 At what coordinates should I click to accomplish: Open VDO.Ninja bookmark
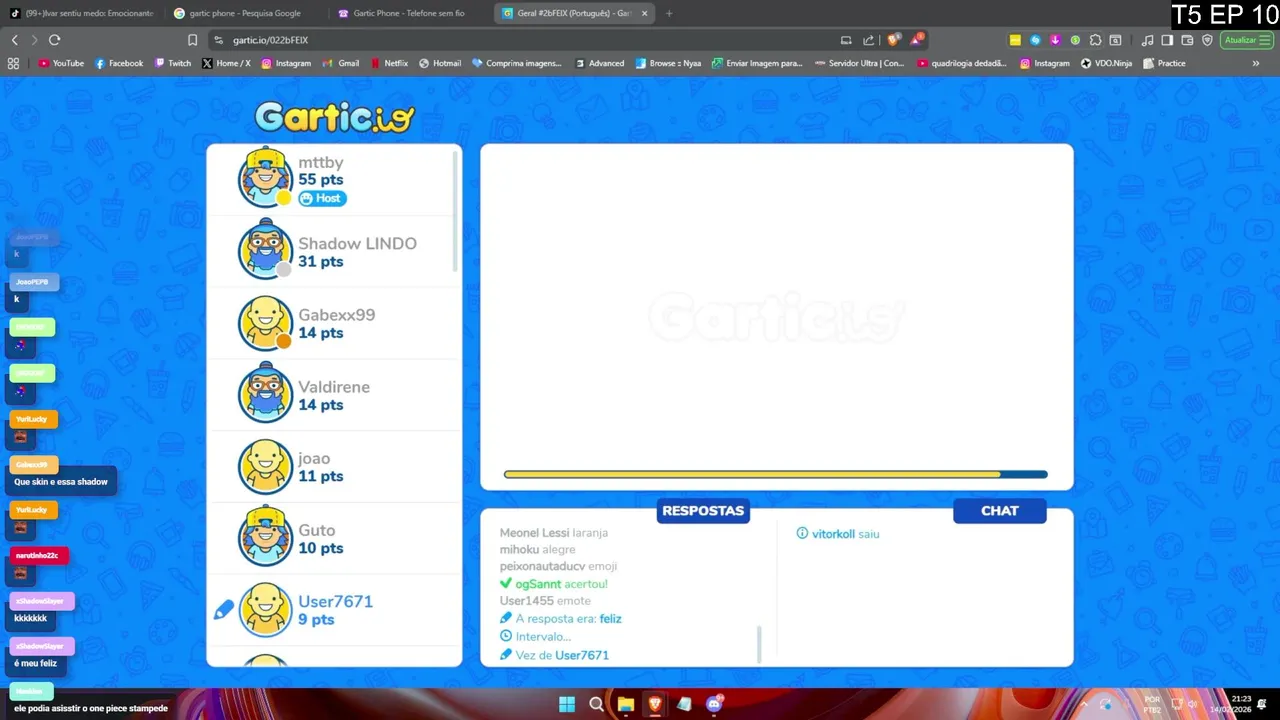[1106, 63]
